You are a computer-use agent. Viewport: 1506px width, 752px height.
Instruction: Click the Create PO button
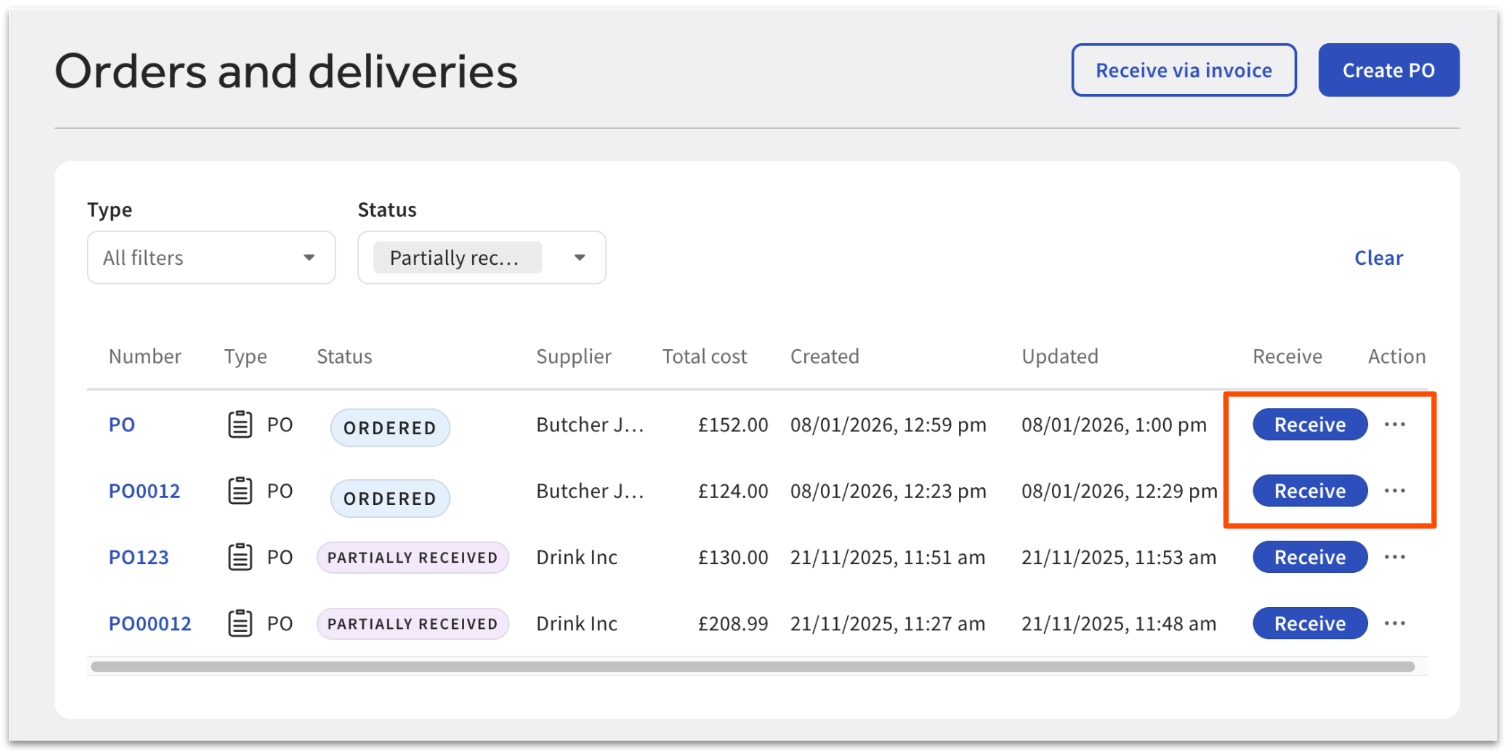click(1388, 70)
